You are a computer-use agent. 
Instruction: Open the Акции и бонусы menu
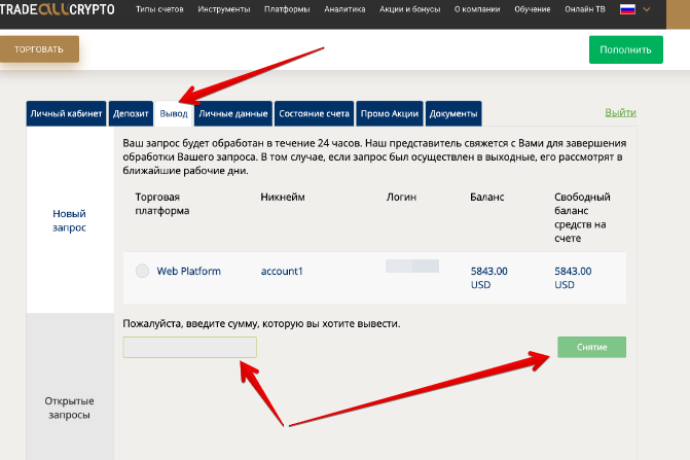pos(410,9)
